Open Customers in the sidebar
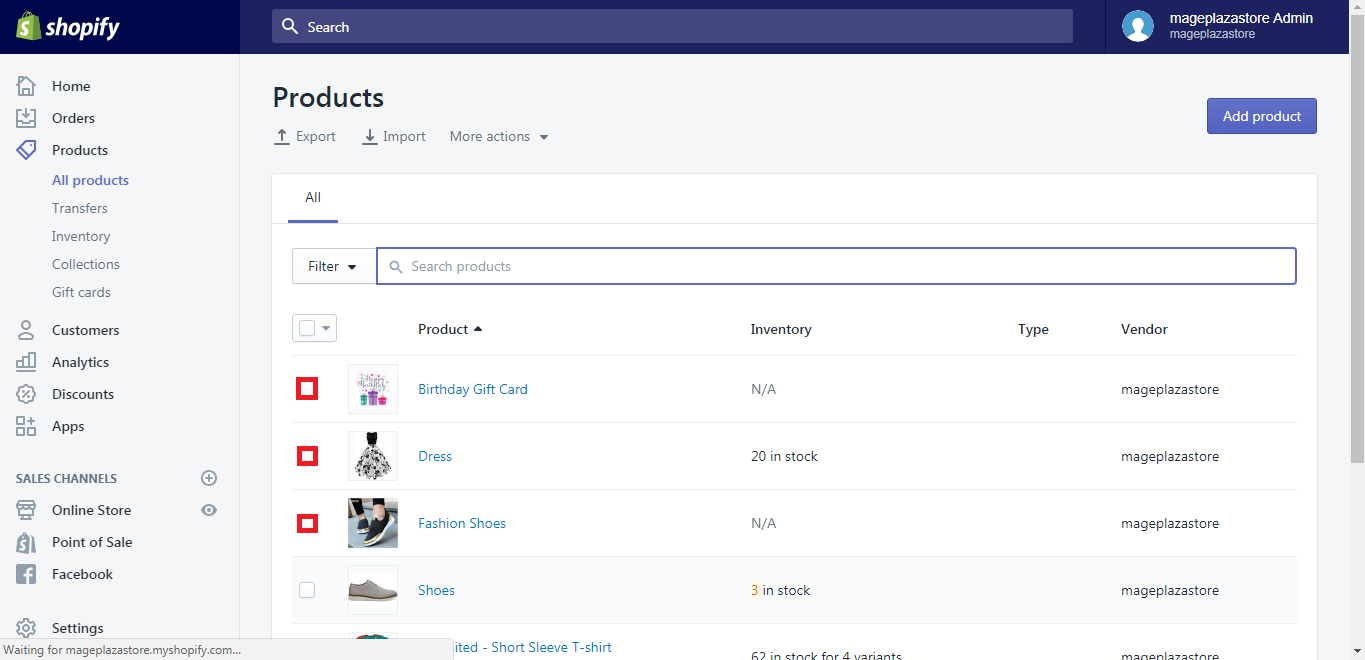The width and height of the screenshot is (1365, 660). pos(85,330)
